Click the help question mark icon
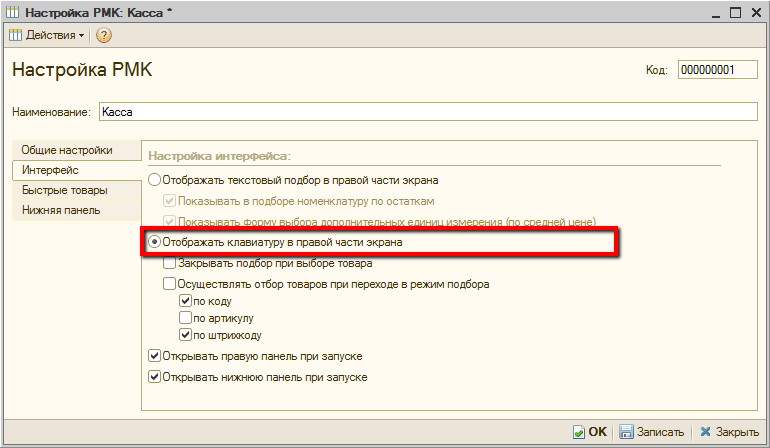The height and width of the screenshot is (448, 770). pos(104,35)
